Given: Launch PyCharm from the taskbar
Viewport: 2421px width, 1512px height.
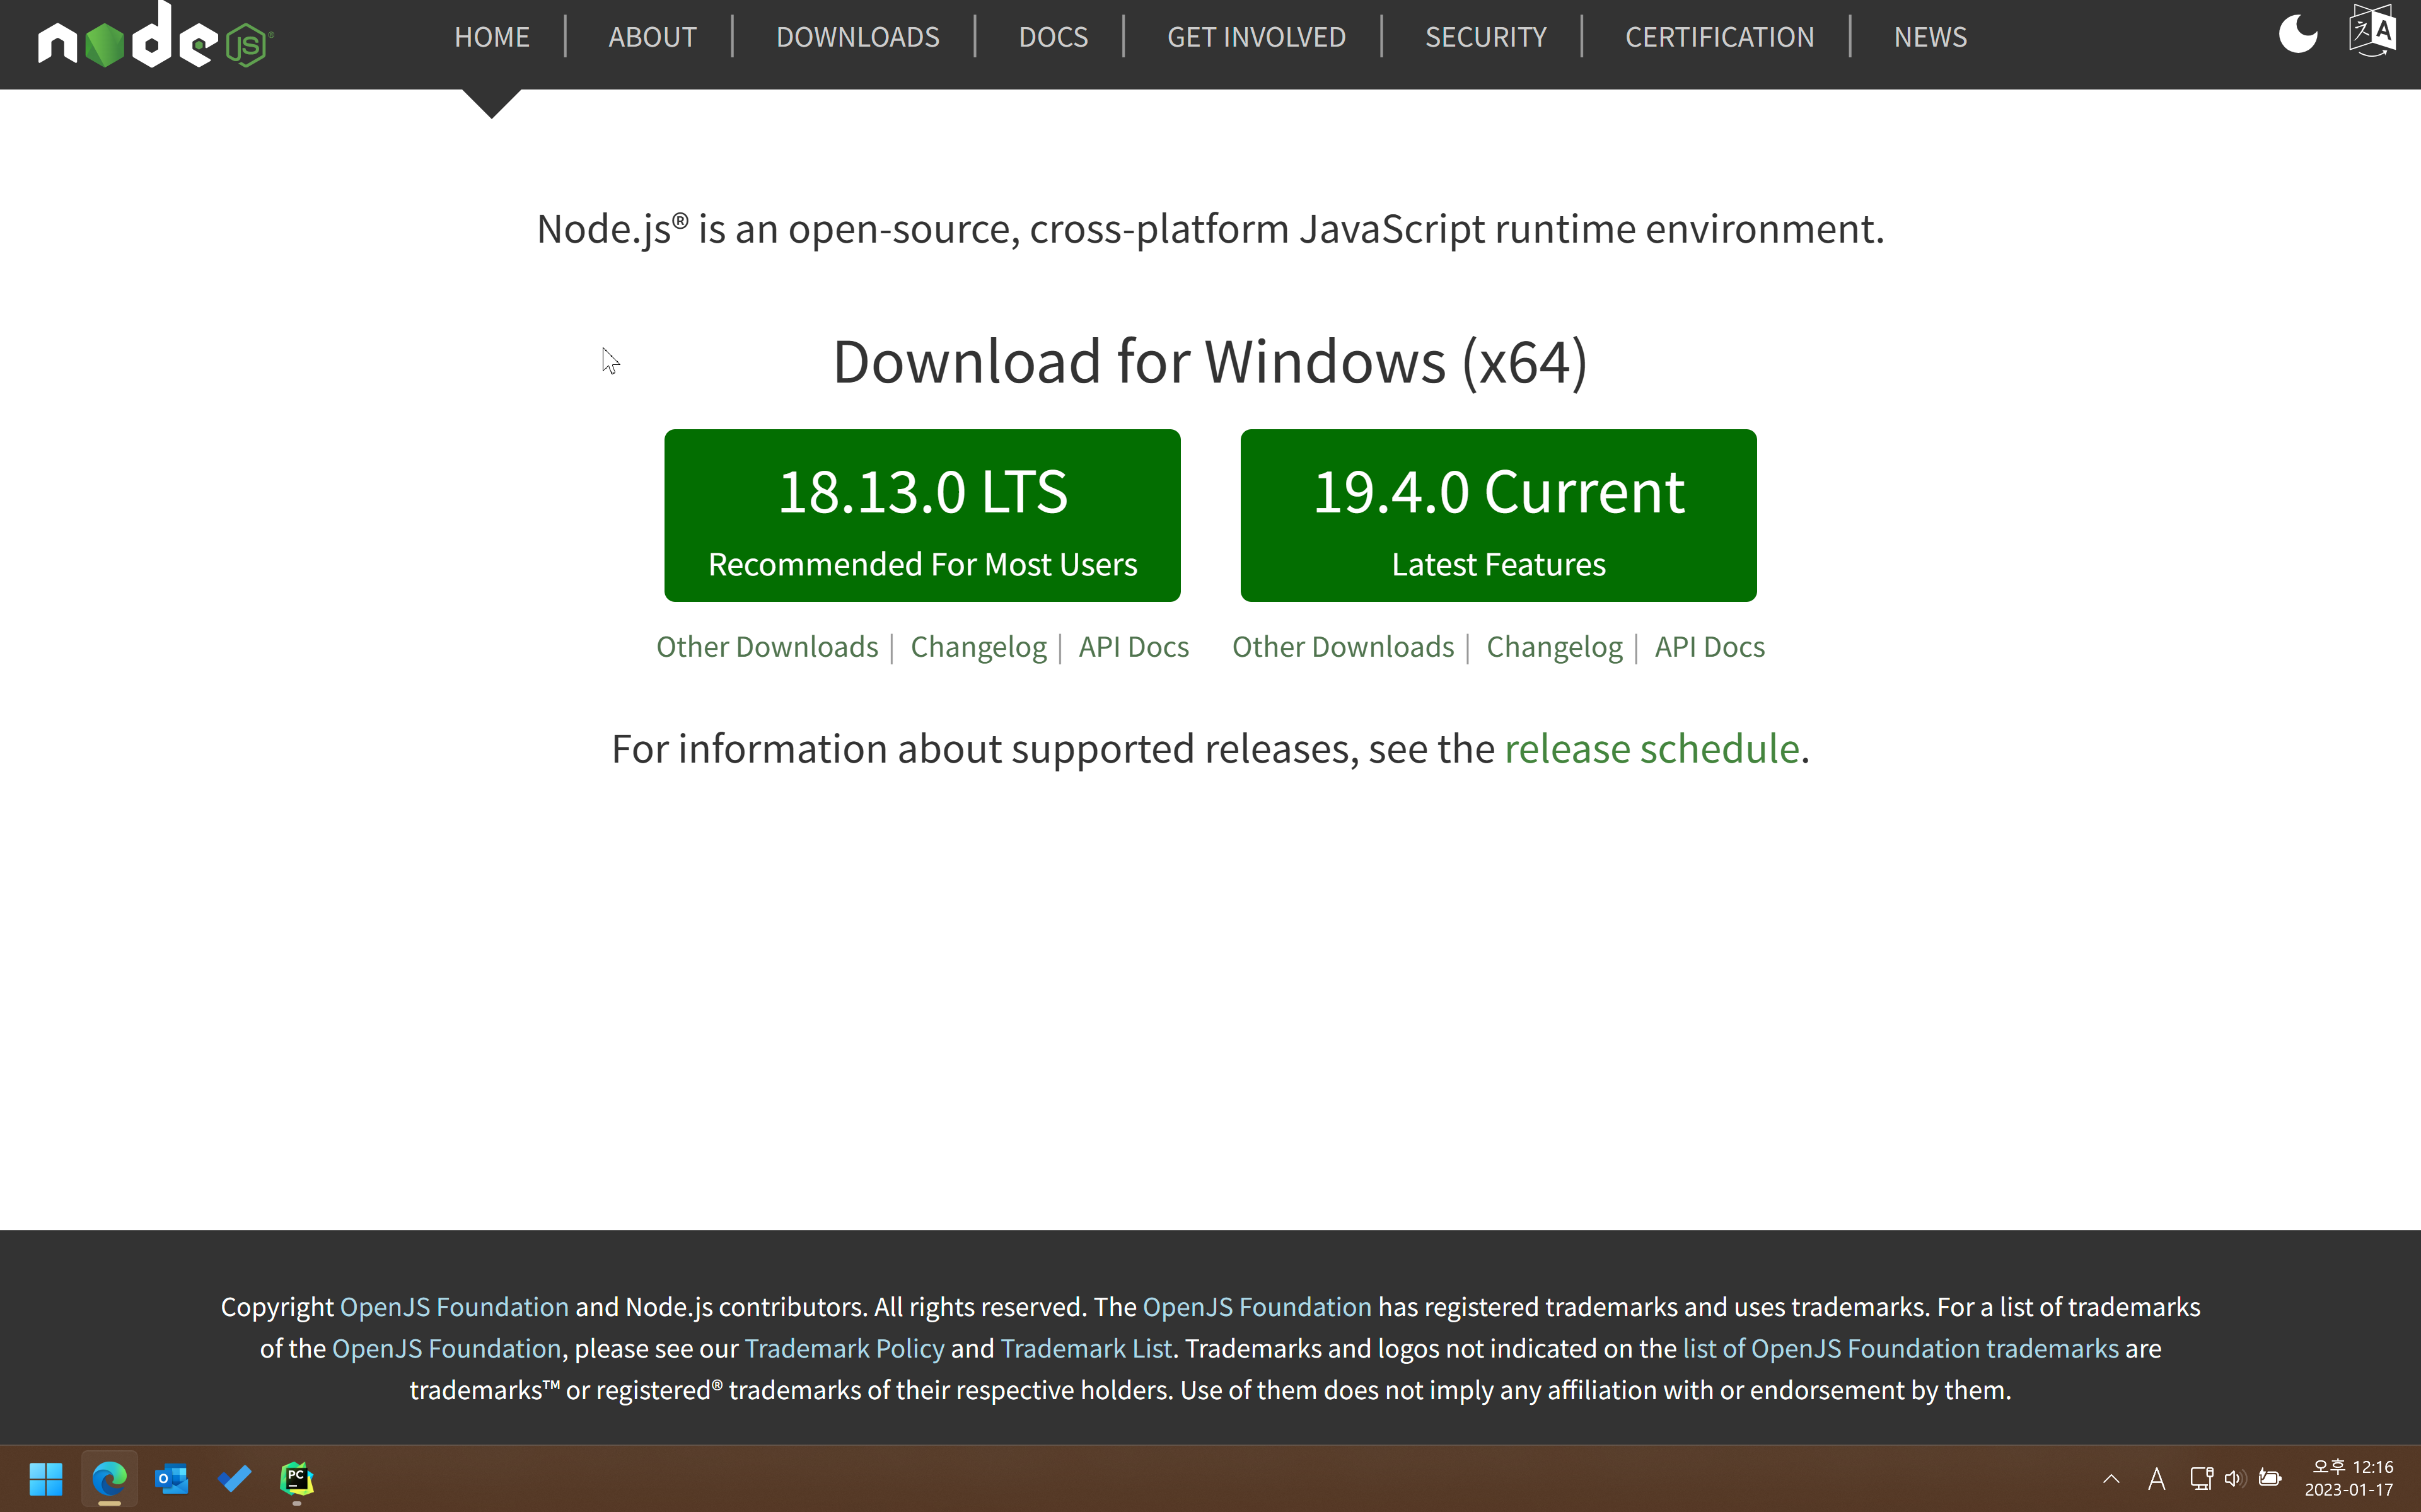Looking at the screenshot, I should (297, 1478).
